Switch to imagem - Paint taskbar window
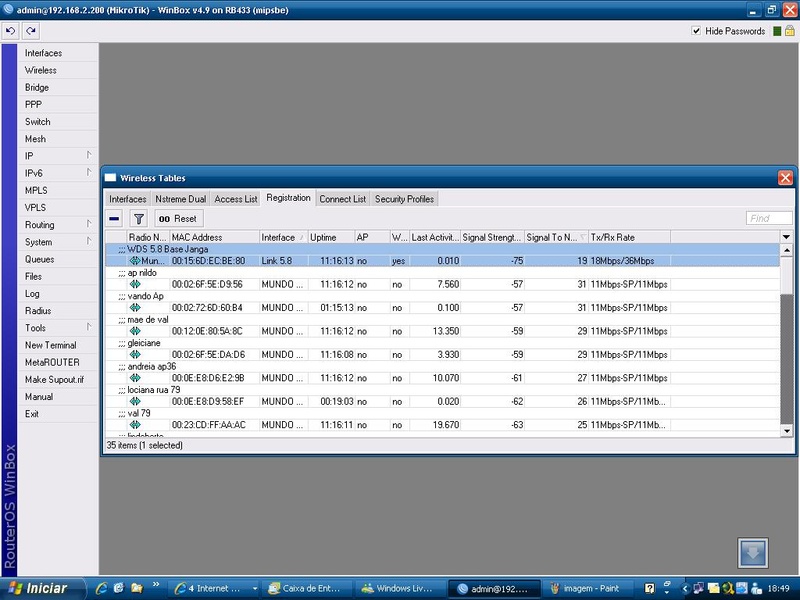The image size is (800, 600). 586,588
